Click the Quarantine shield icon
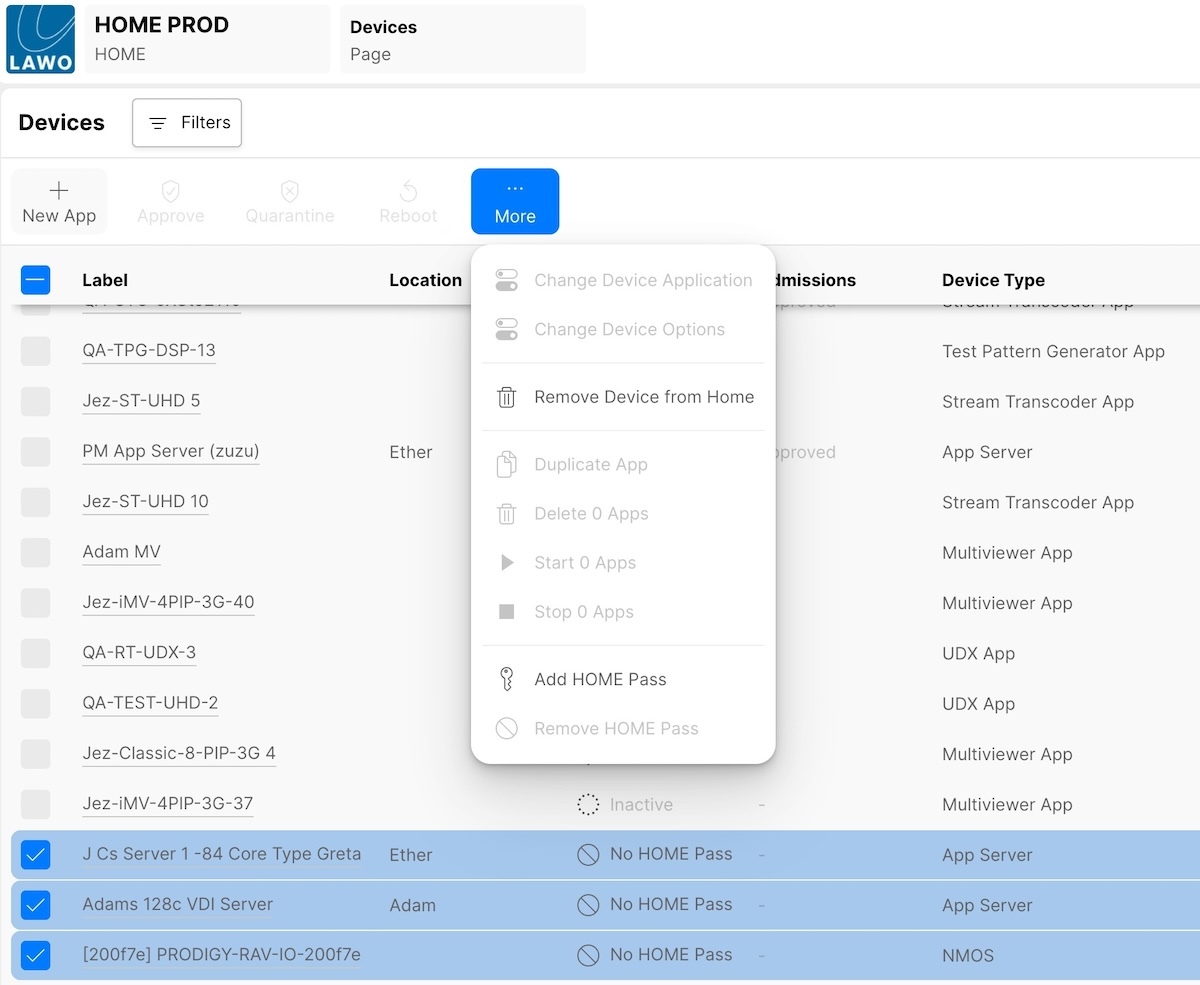This screenshot has width=1200, height=985. (x=290, y=191)
